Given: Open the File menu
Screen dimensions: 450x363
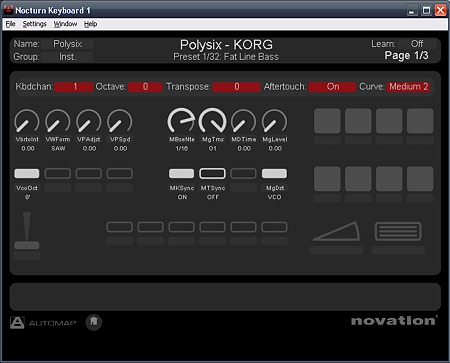Looking at the screenshot, I should coord(10,24).
